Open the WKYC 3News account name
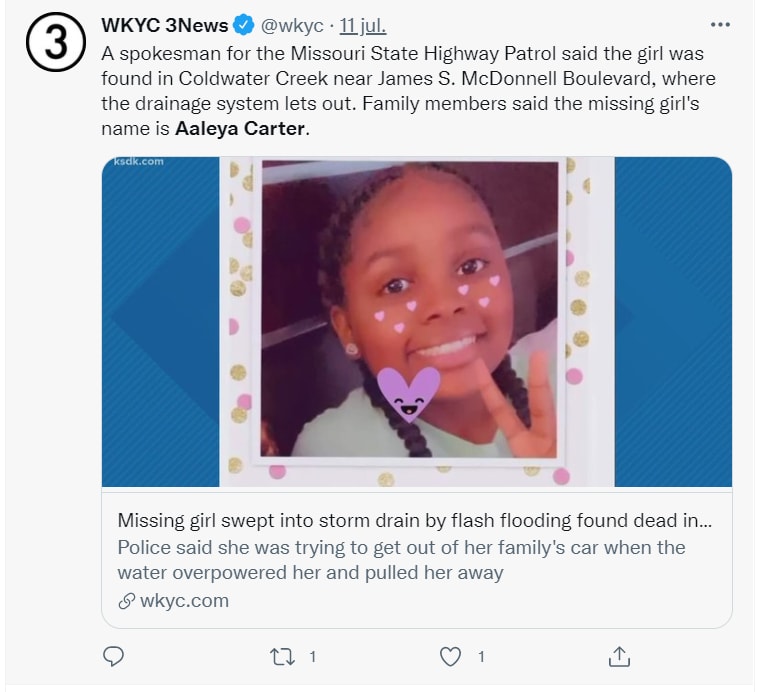Viewport: 773px width, 692px height. [165, 25]
